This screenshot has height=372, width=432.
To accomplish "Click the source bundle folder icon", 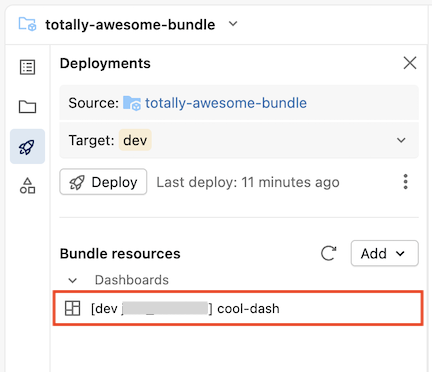I will [x=132, y=103].
